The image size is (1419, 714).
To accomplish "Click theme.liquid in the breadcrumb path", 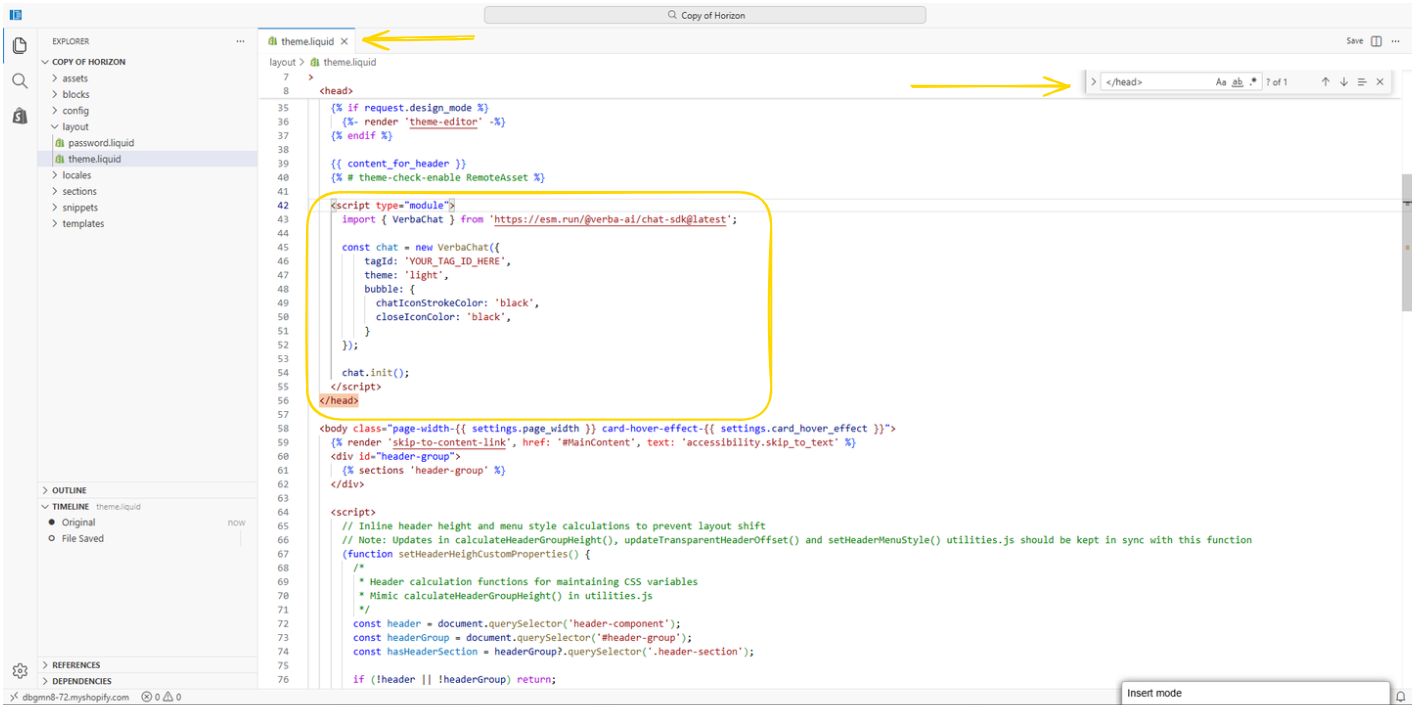I will 349,62.
